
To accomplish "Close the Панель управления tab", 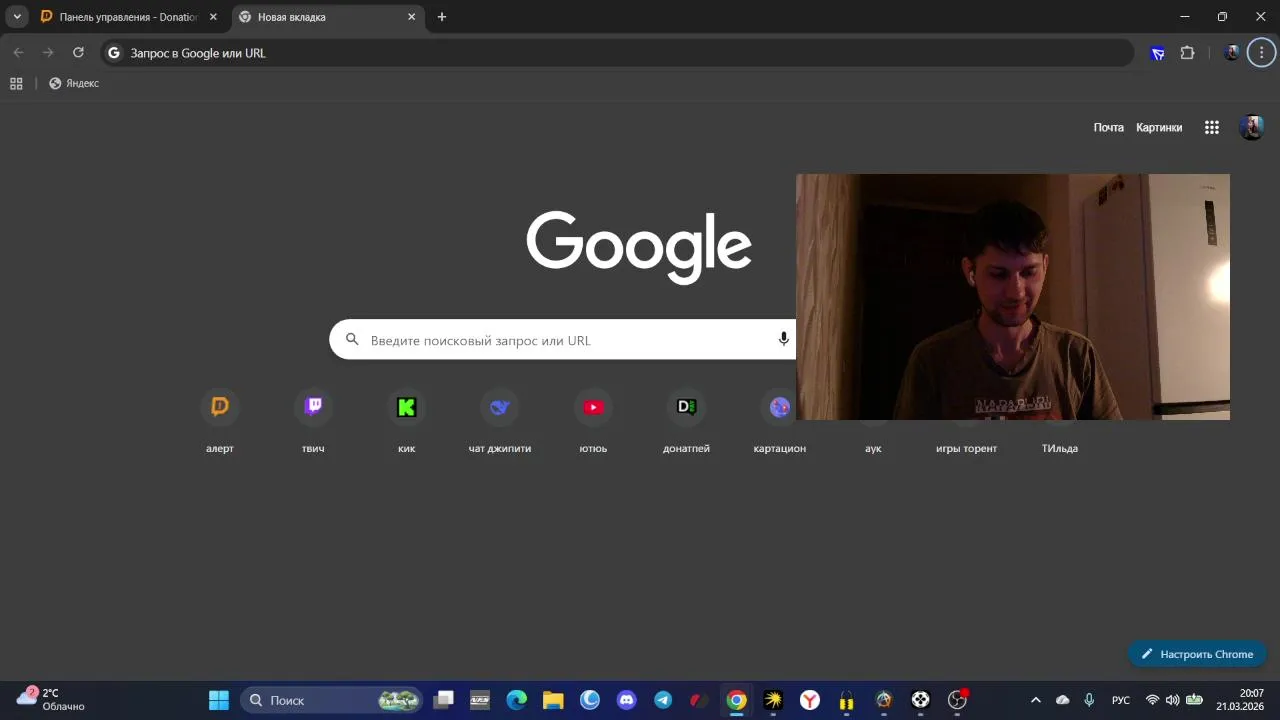I will point(213,17).
